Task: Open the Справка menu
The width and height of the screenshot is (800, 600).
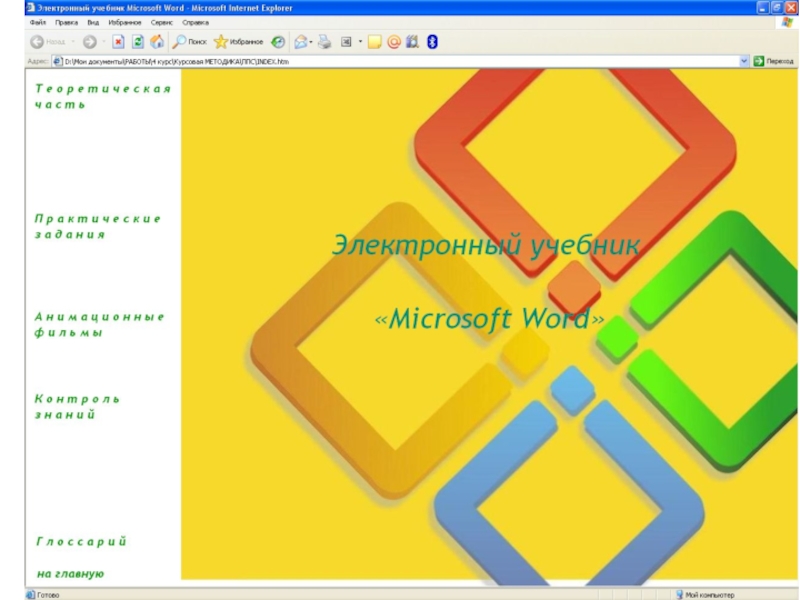Action: [x=196, y=22]
